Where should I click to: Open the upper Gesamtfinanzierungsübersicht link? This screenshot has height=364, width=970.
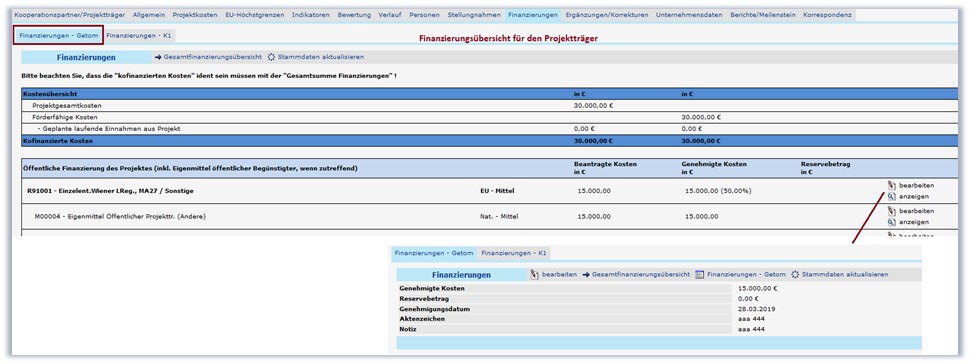coord(213,57)
